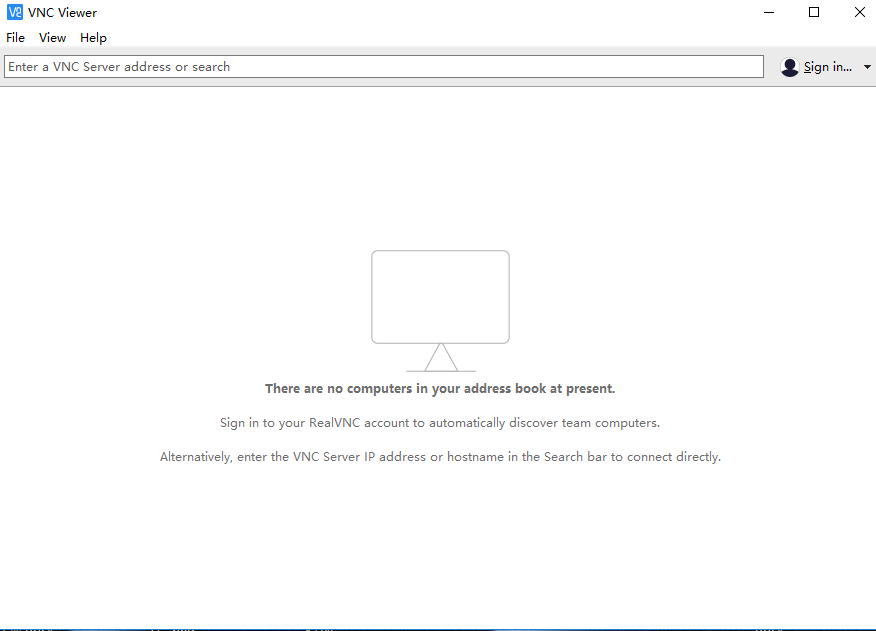Focus the VNC Server address search field
This screenshot has width=876, height=631.
384,67
